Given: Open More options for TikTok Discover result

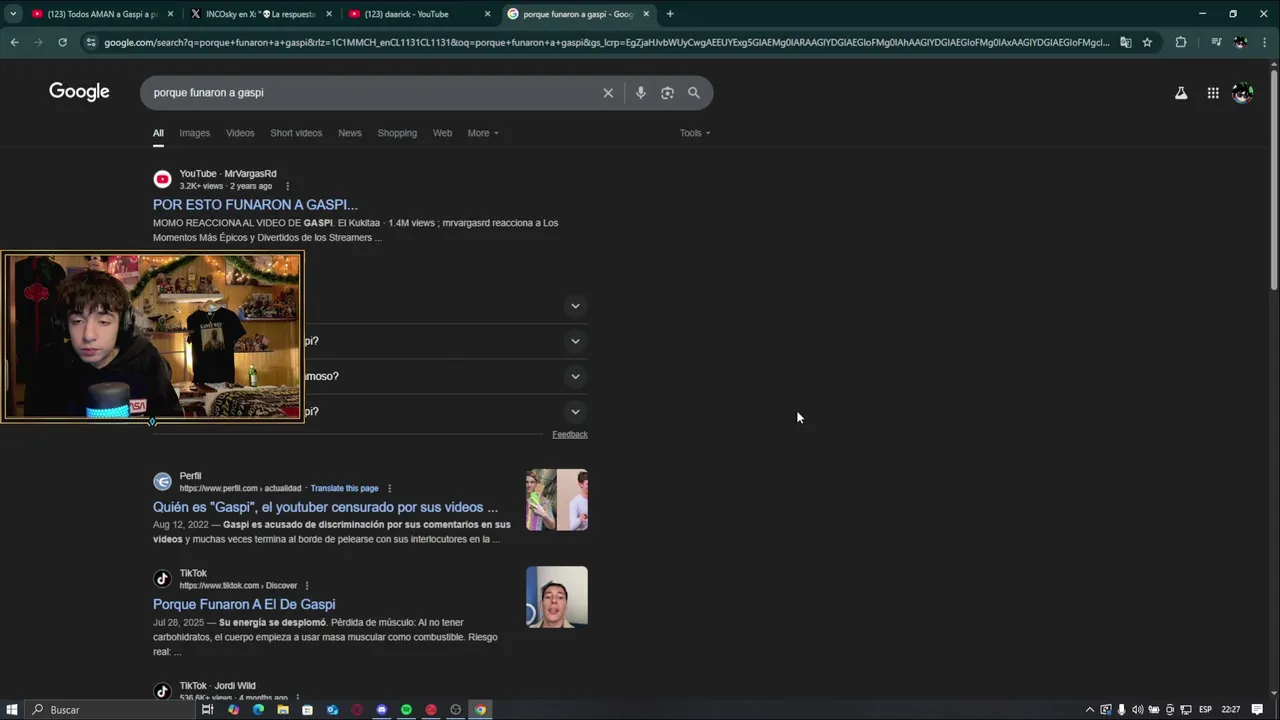Looking at the screenshot, I should point(307,585).
